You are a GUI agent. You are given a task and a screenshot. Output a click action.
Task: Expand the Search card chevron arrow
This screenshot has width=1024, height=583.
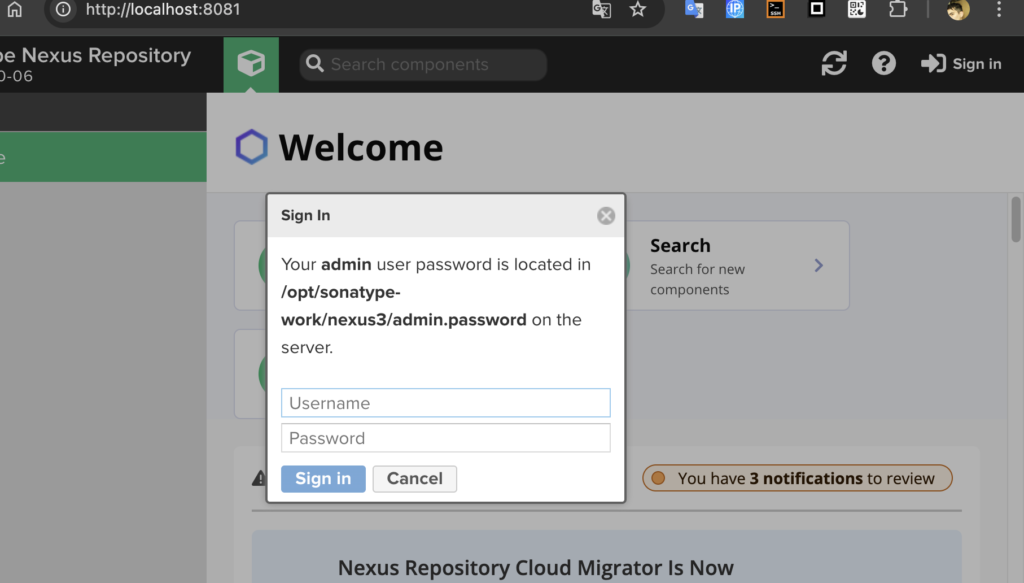pos(818,265)
